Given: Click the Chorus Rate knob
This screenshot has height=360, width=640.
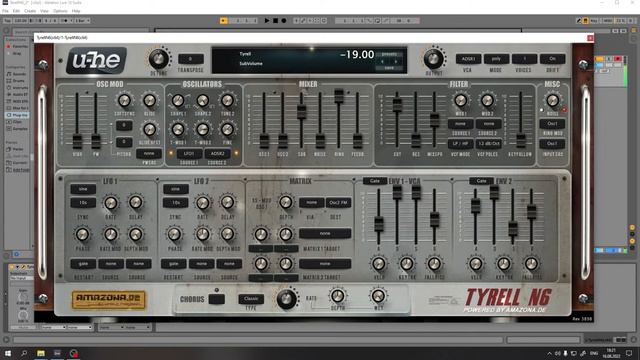Looking at the screenshot, I should [x=287, y=299].
